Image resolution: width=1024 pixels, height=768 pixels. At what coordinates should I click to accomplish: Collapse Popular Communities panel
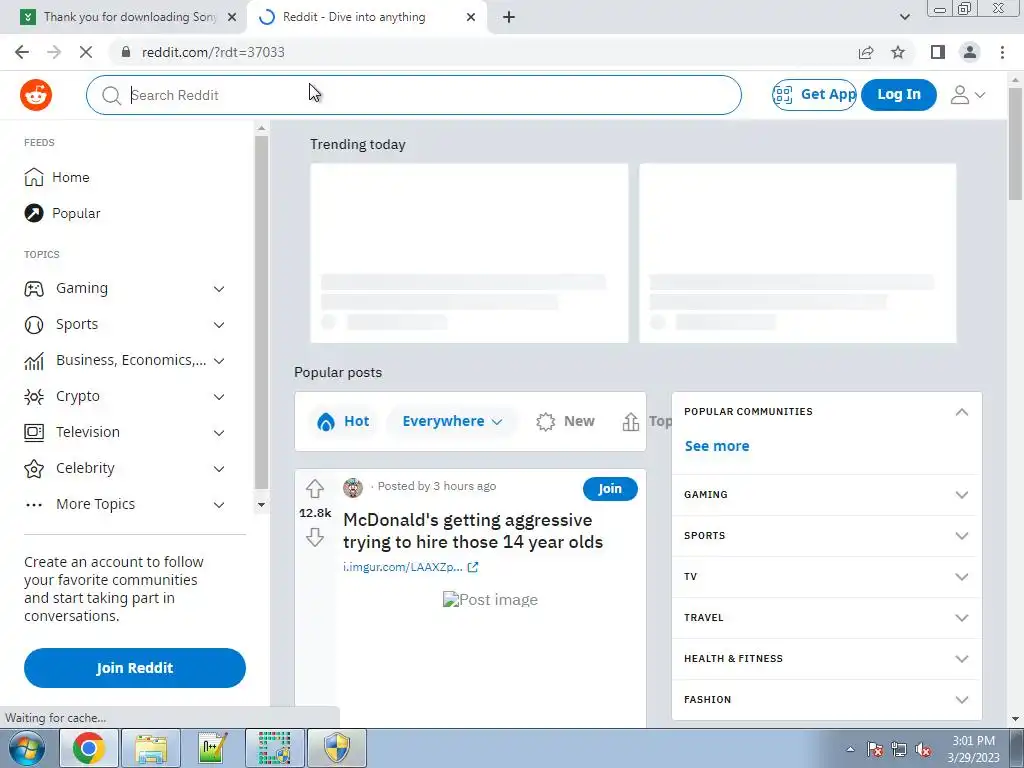tap(961, 412)
